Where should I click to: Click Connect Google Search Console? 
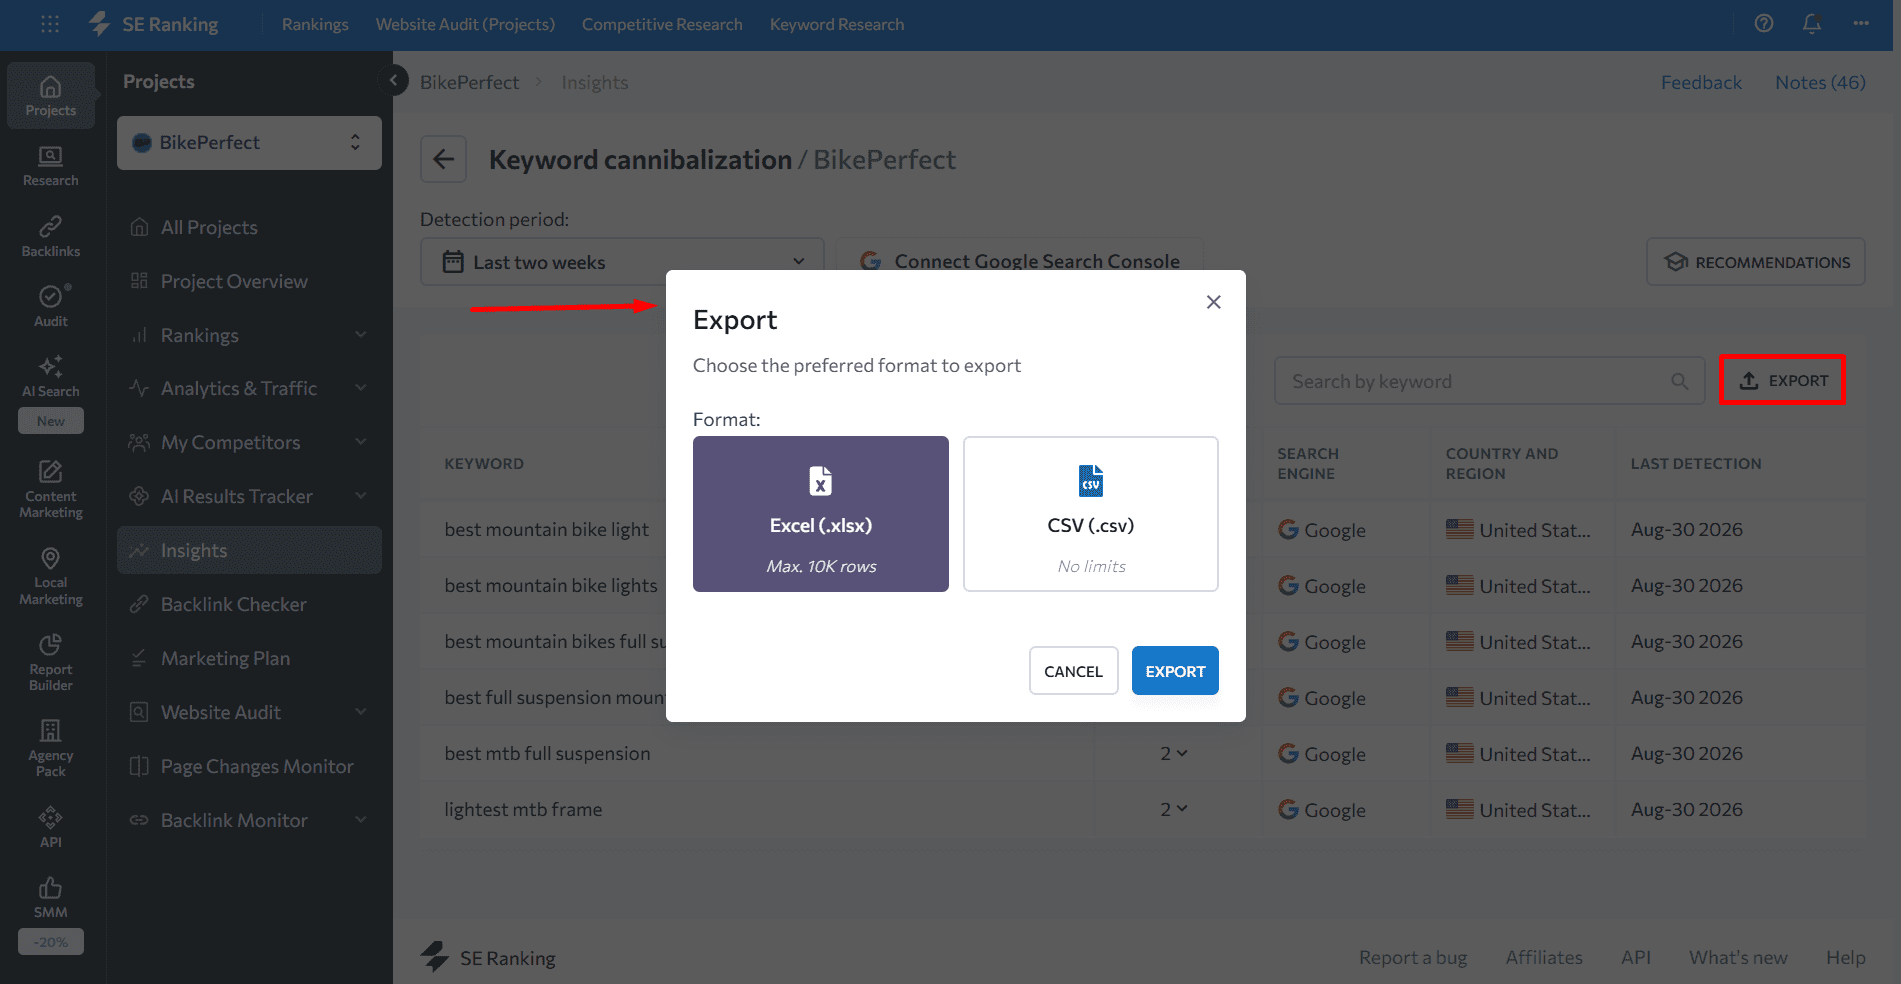click(x=1020, y=261)
